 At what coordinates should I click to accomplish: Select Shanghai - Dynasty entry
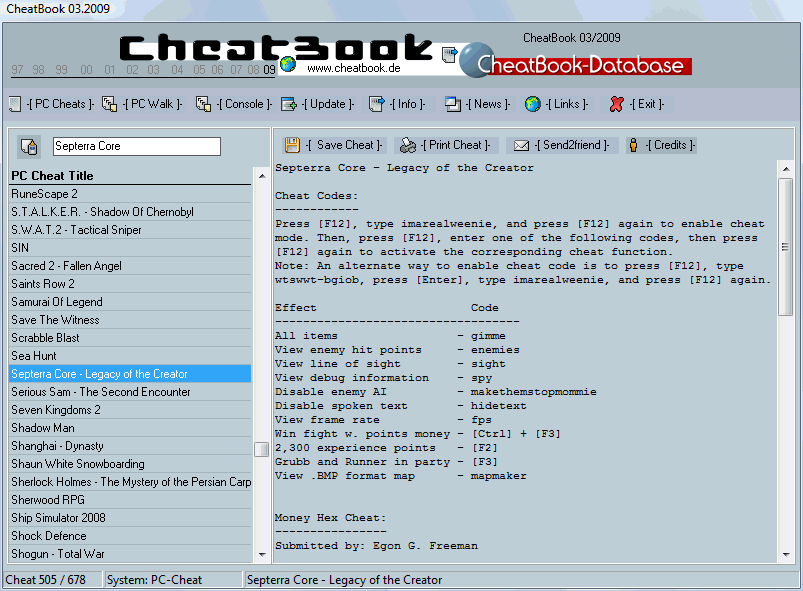[x=131, y=446]
